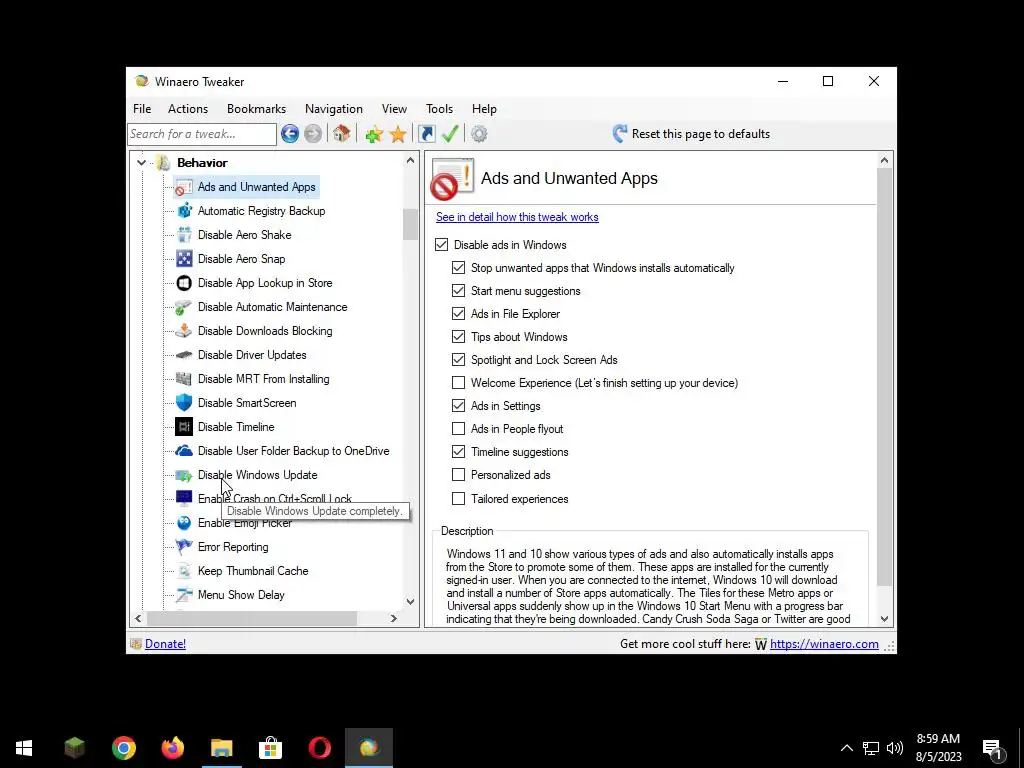Image resolution: width=1024 pixels, height=768 pixels.
Task: Open See in detail how this tweak works
Action: 517,217
